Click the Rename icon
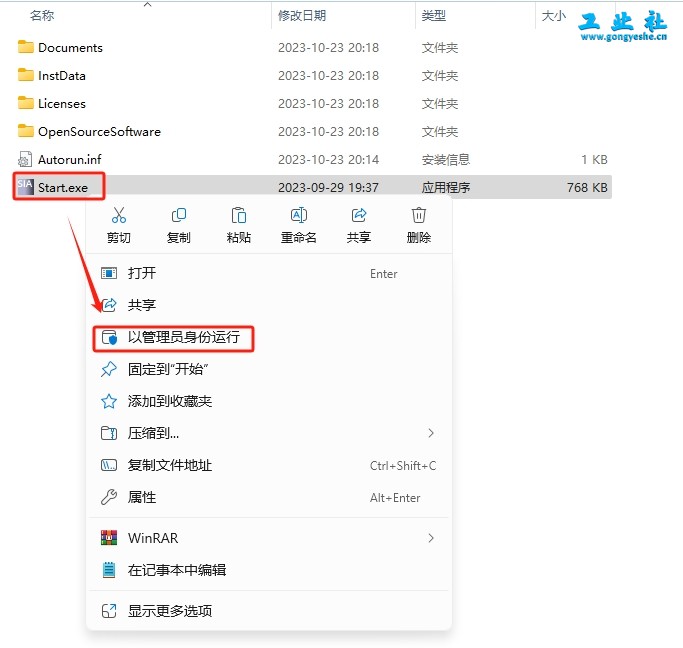683x648 pixels. pos(299,215)
